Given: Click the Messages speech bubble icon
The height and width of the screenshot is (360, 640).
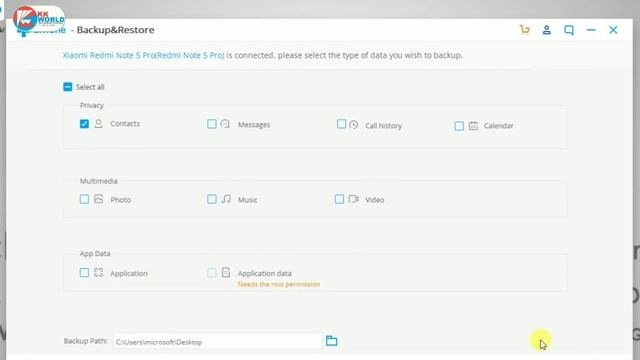Looking at the screenshot, I should pyautogui.click(x=225, y=124).
